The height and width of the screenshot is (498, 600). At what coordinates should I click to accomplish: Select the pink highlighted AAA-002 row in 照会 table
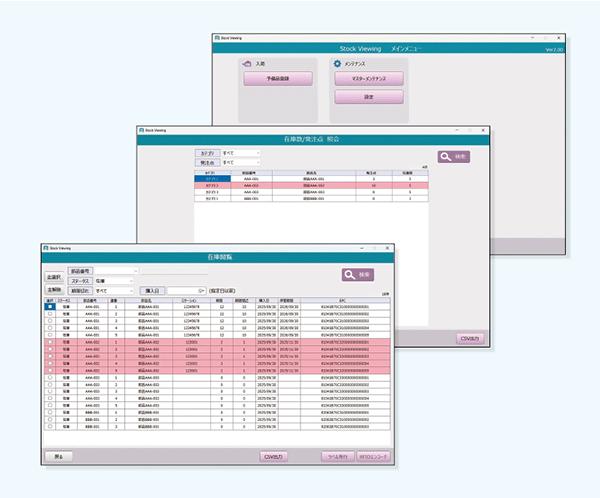tap(300, 186)
